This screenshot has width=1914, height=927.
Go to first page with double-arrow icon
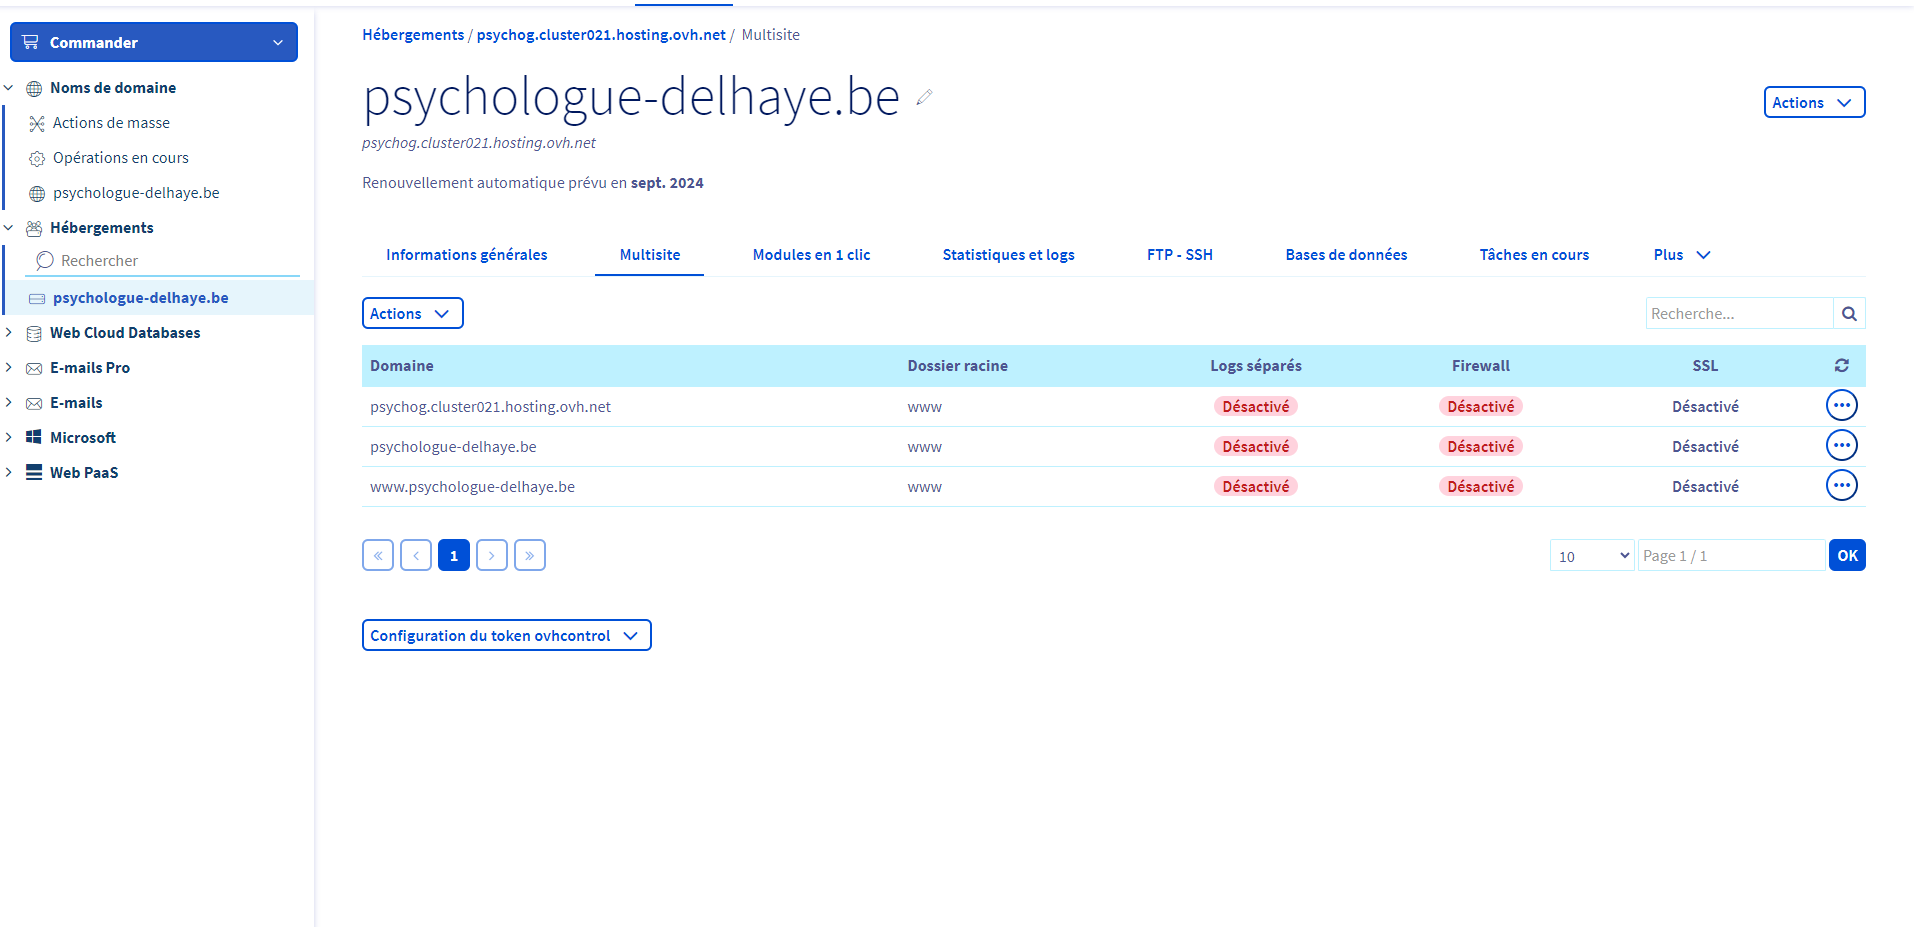click(378, 555)
